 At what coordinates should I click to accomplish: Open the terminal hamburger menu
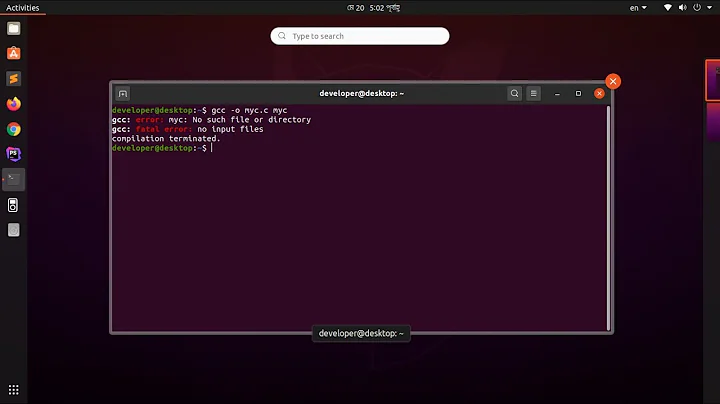[x=534, y=94]
